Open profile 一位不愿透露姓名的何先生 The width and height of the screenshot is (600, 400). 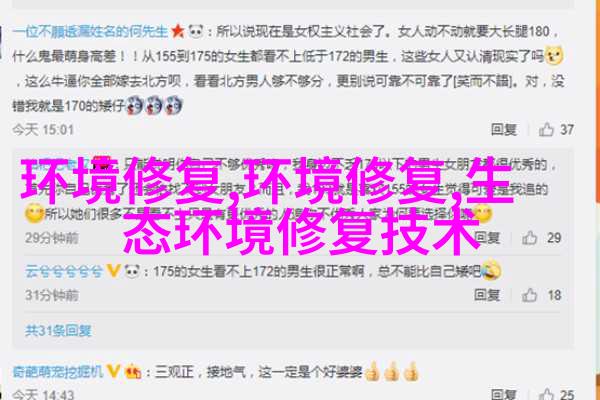pos(90,31)
